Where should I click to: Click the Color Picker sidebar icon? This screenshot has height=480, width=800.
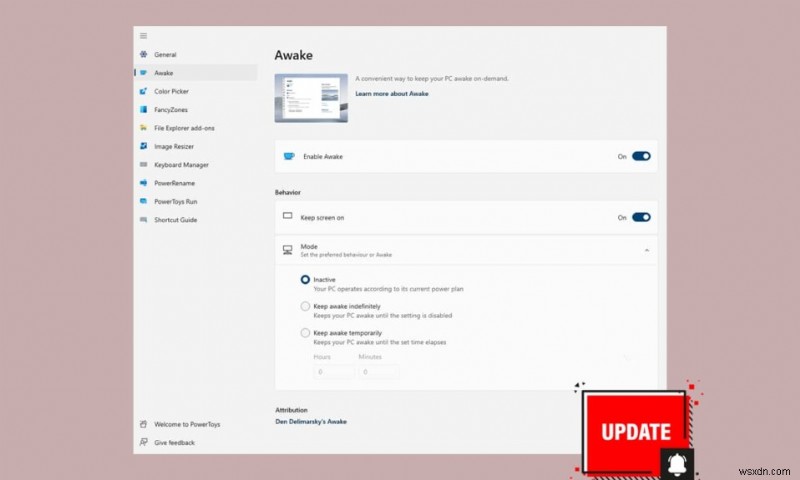click(143, 91)
